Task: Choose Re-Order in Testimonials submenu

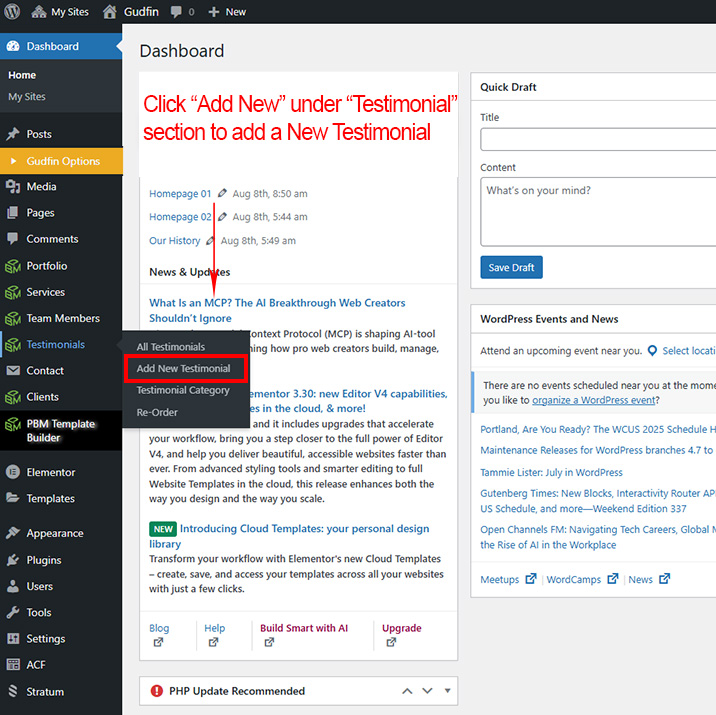Action: point(157,412)
